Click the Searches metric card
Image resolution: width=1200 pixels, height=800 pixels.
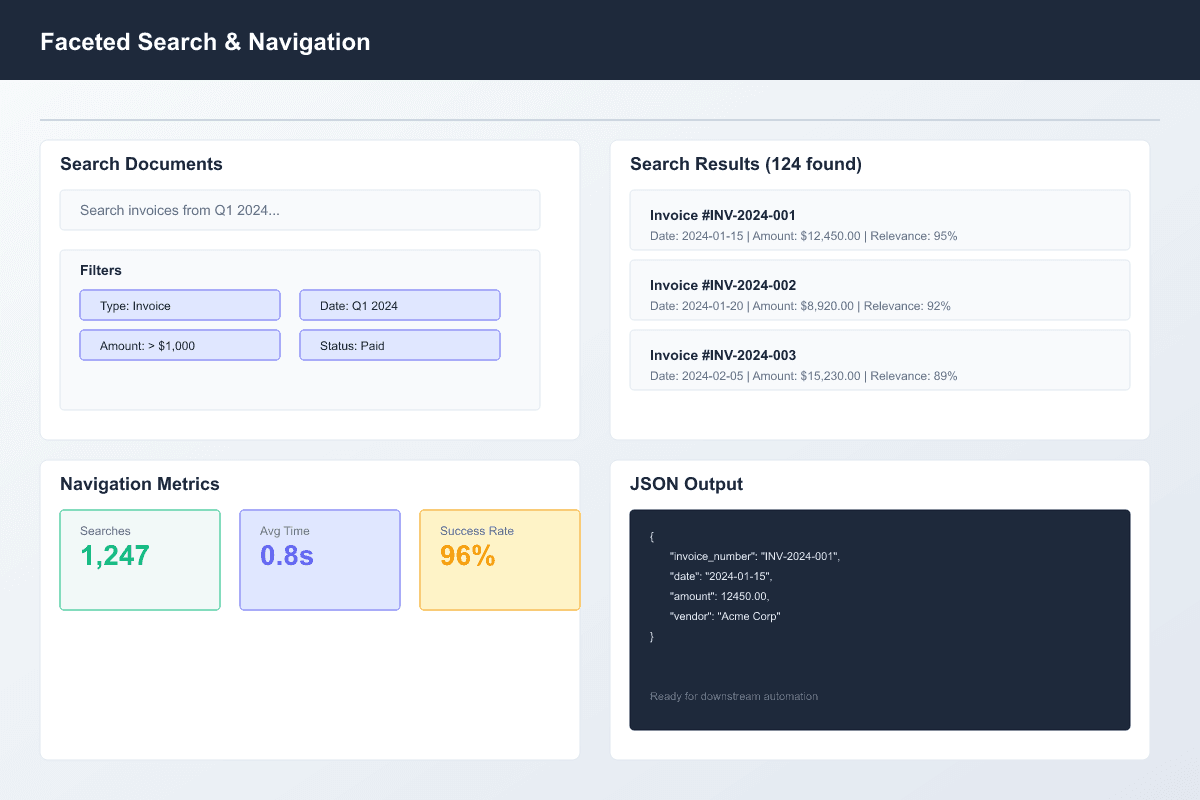(x=140, y=560)
